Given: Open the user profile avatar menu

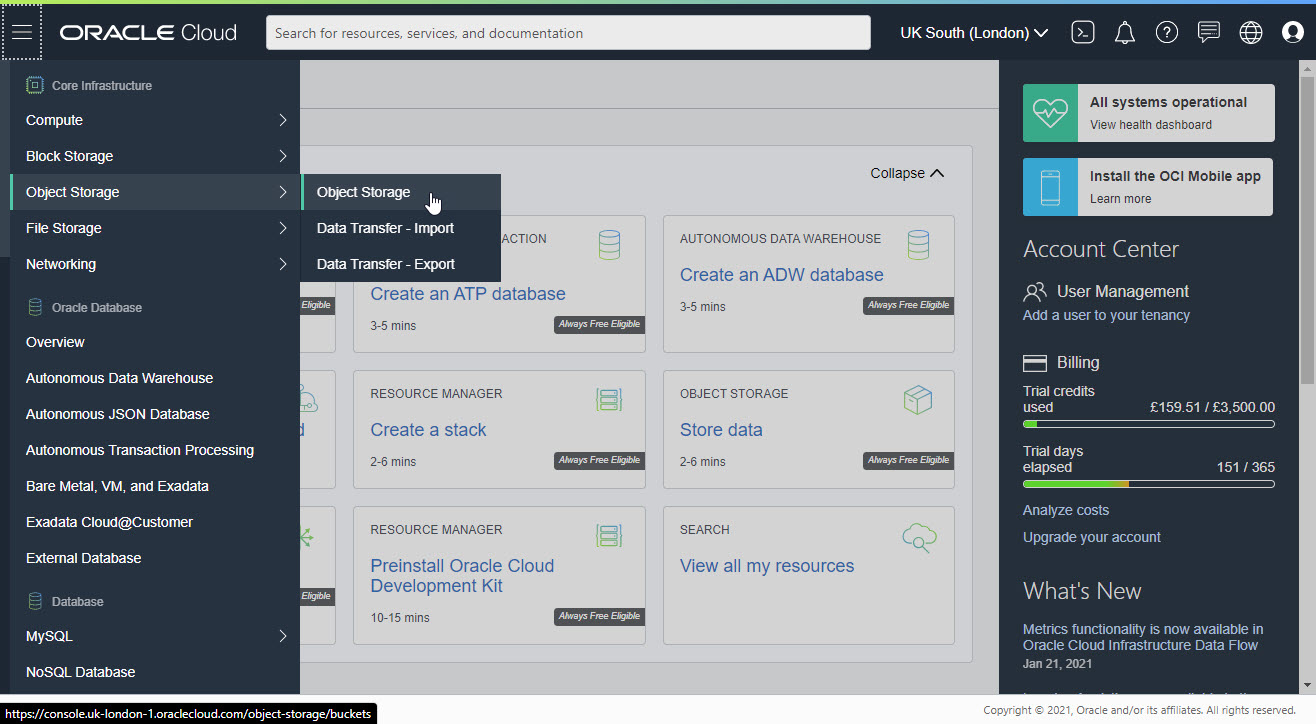Looking at the screenshot, I should [1292, 32].
